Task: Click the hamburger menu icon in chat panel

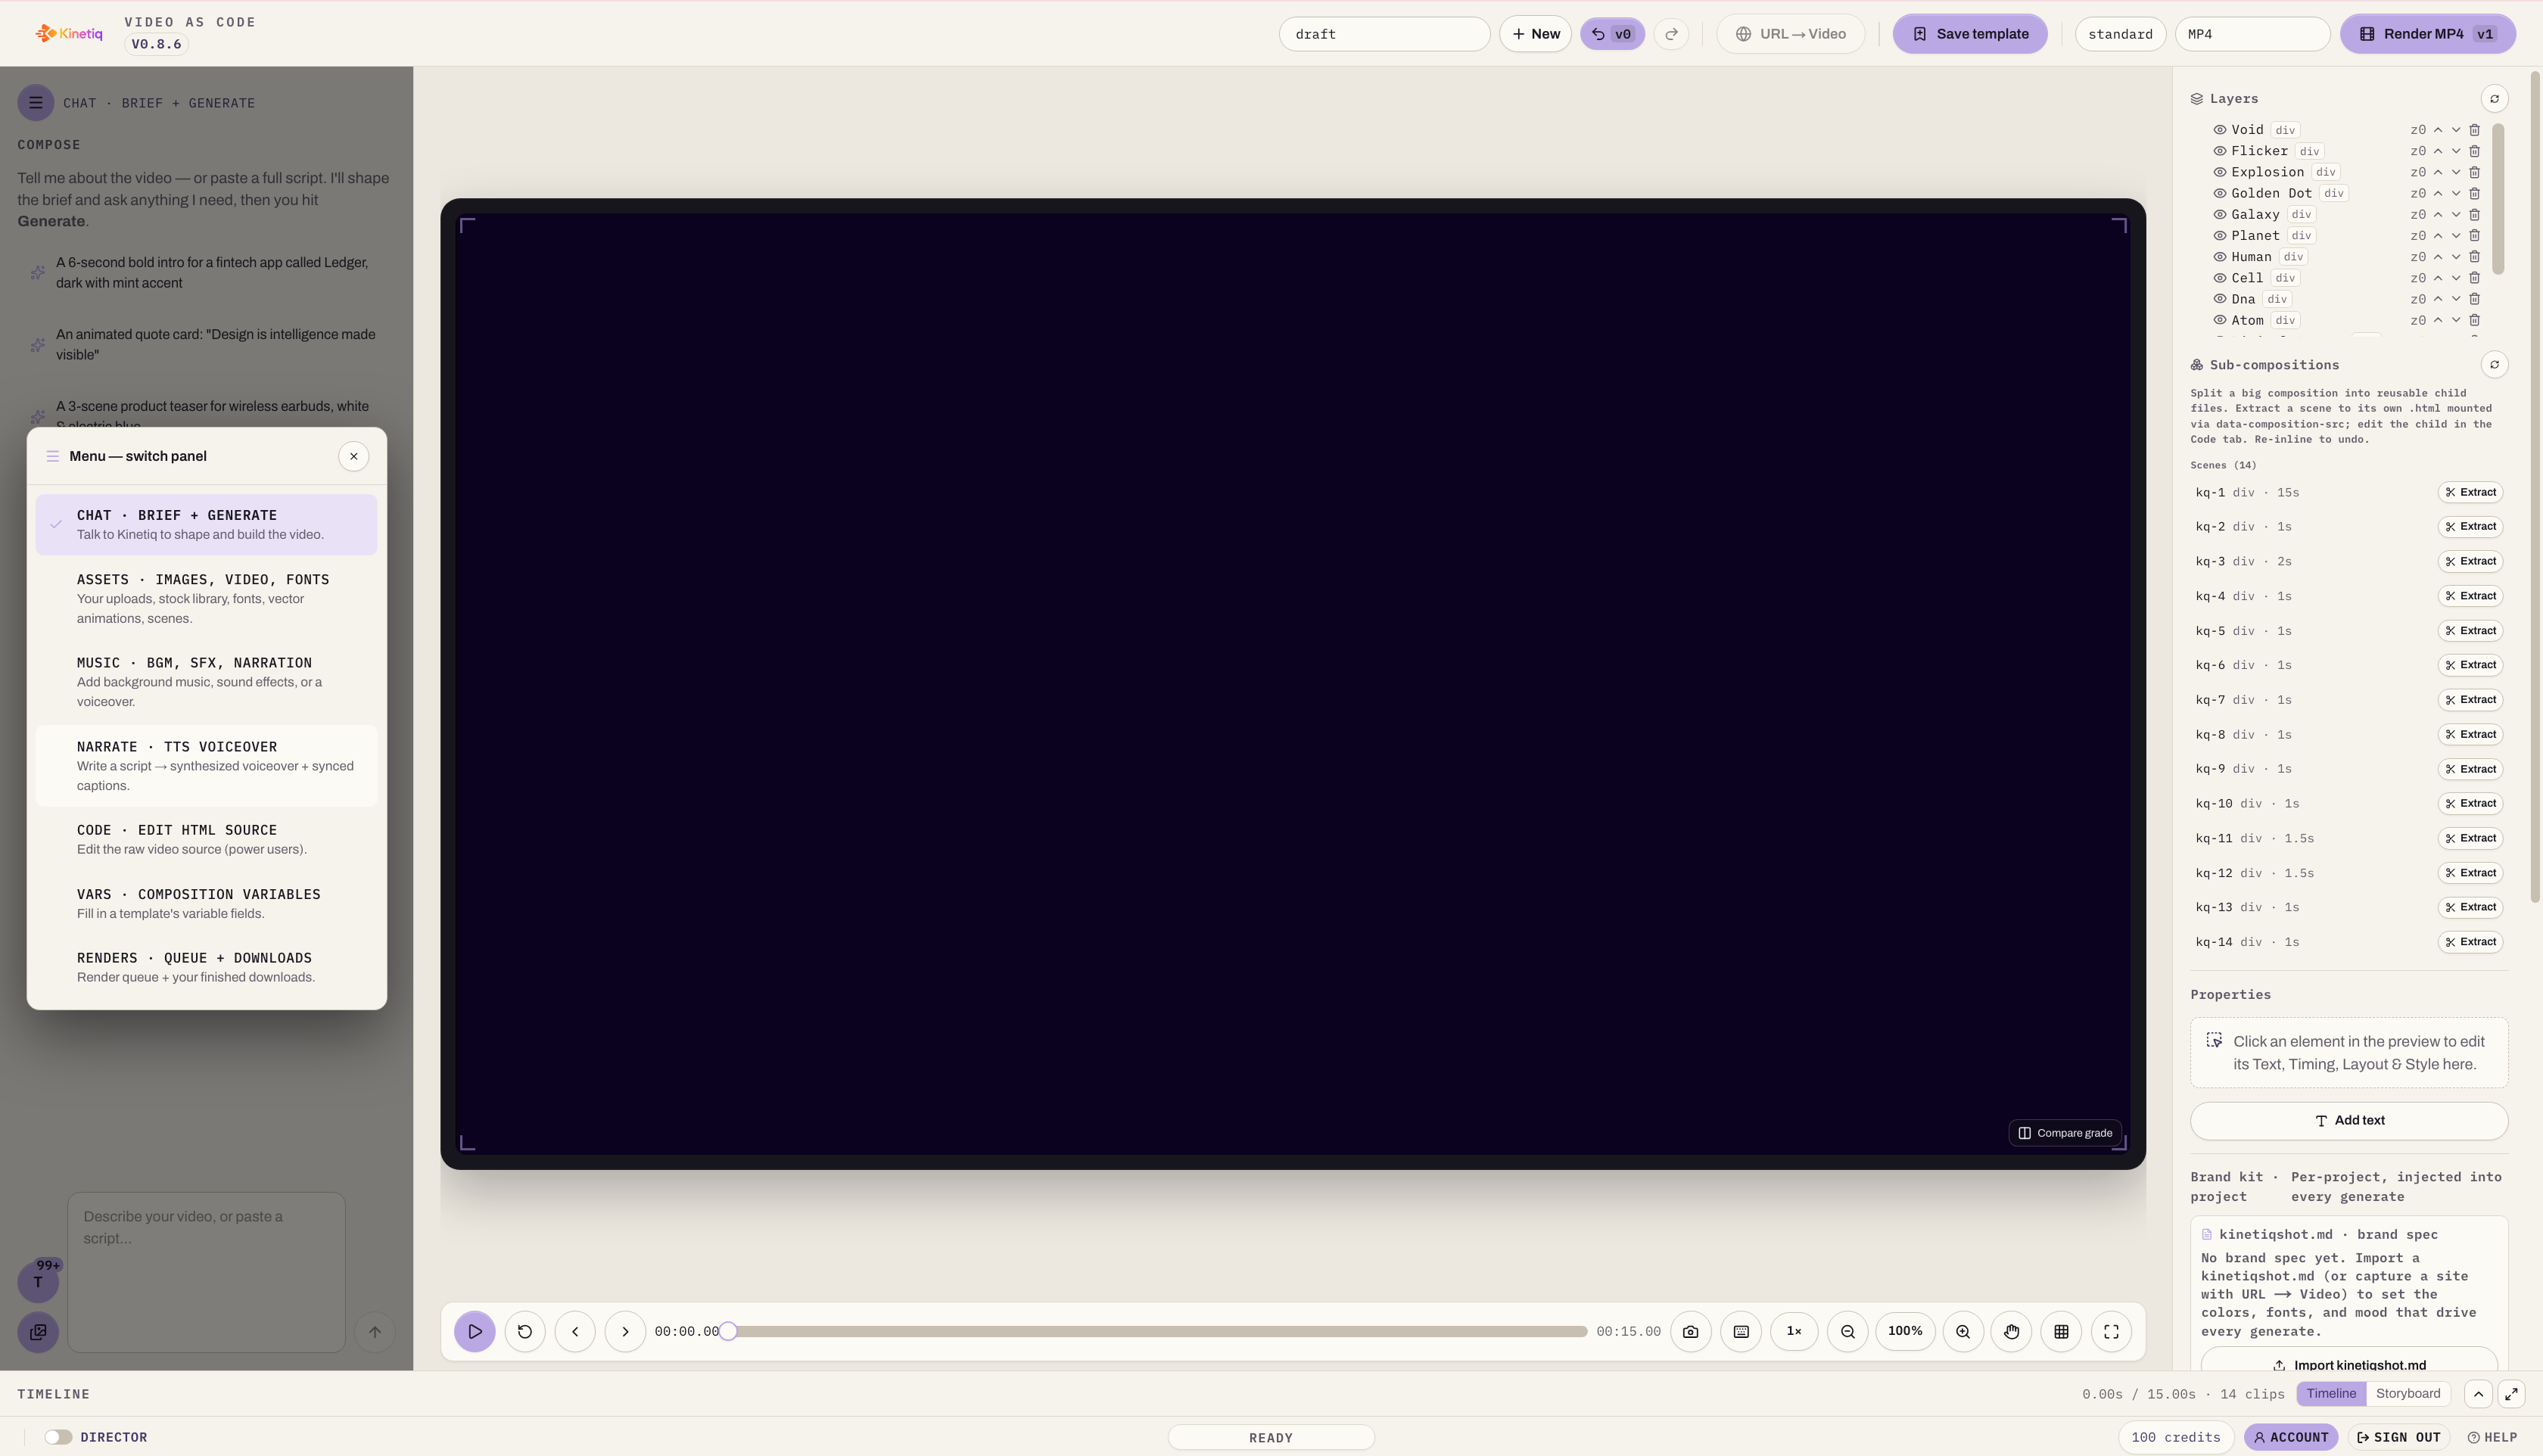Action: point(35,102)
